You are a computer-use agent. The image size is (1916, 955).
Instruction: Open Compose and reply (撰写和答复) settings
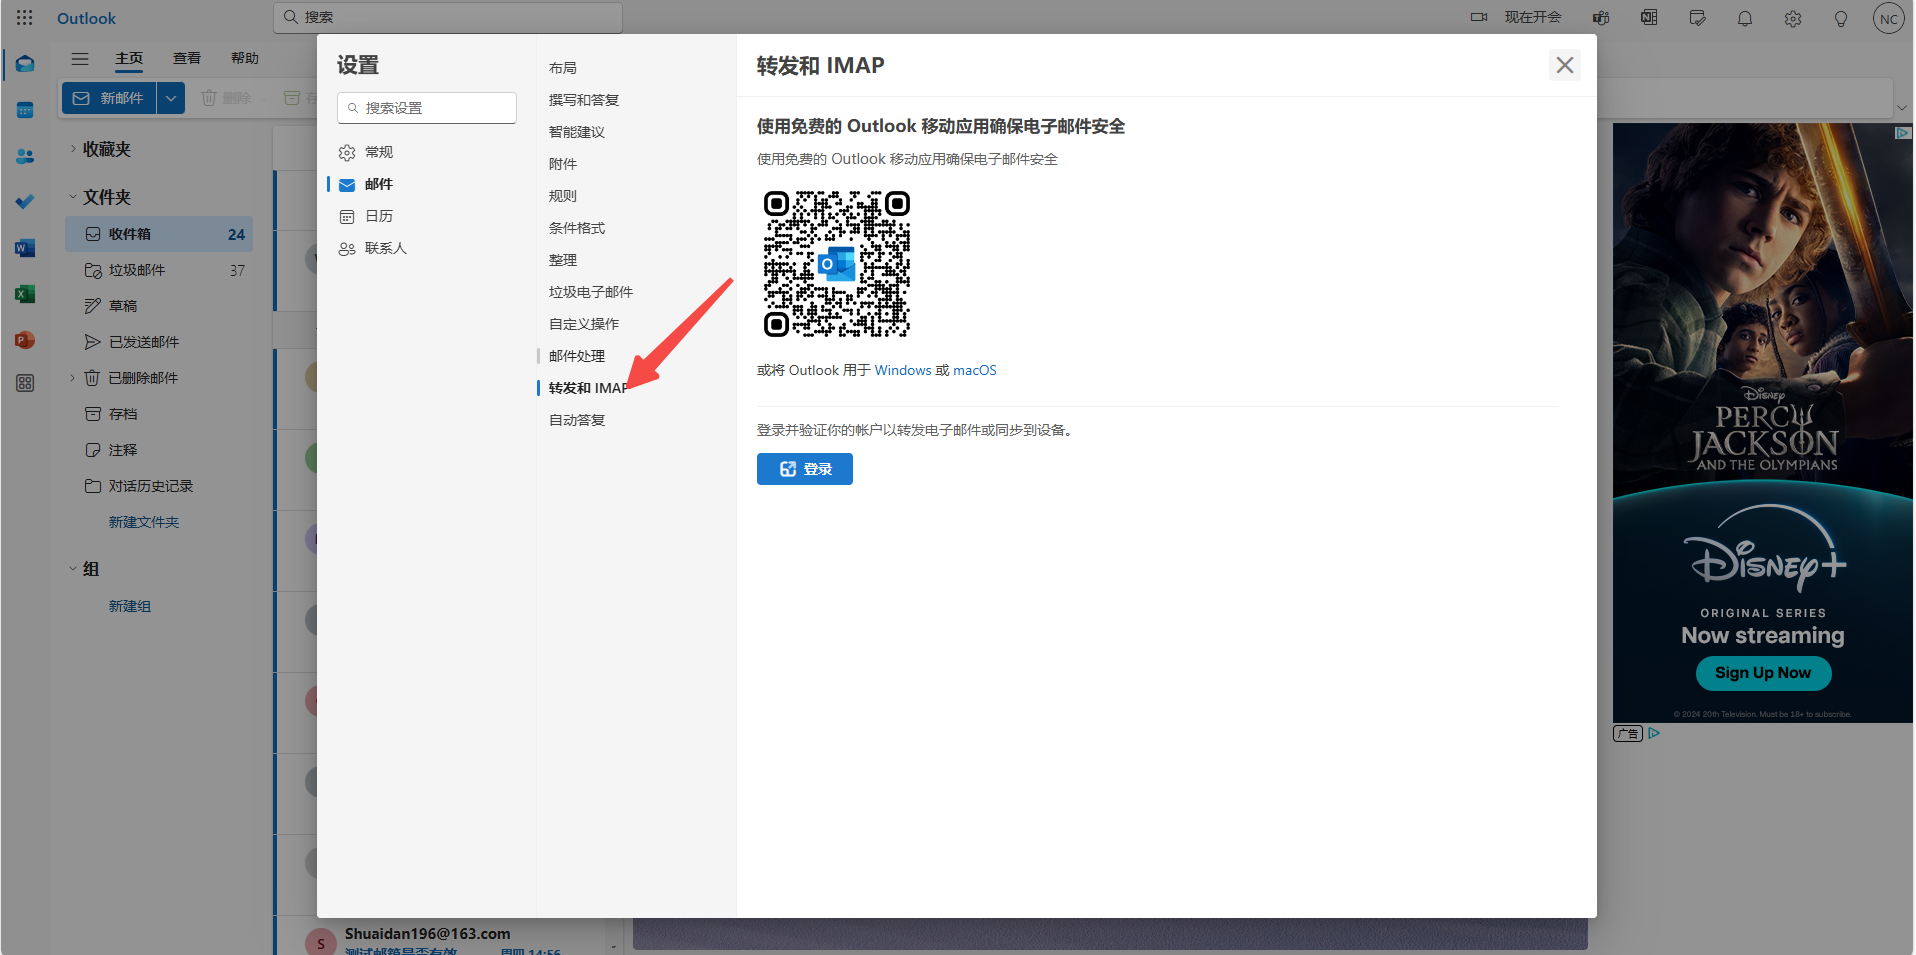click(584, 100)
